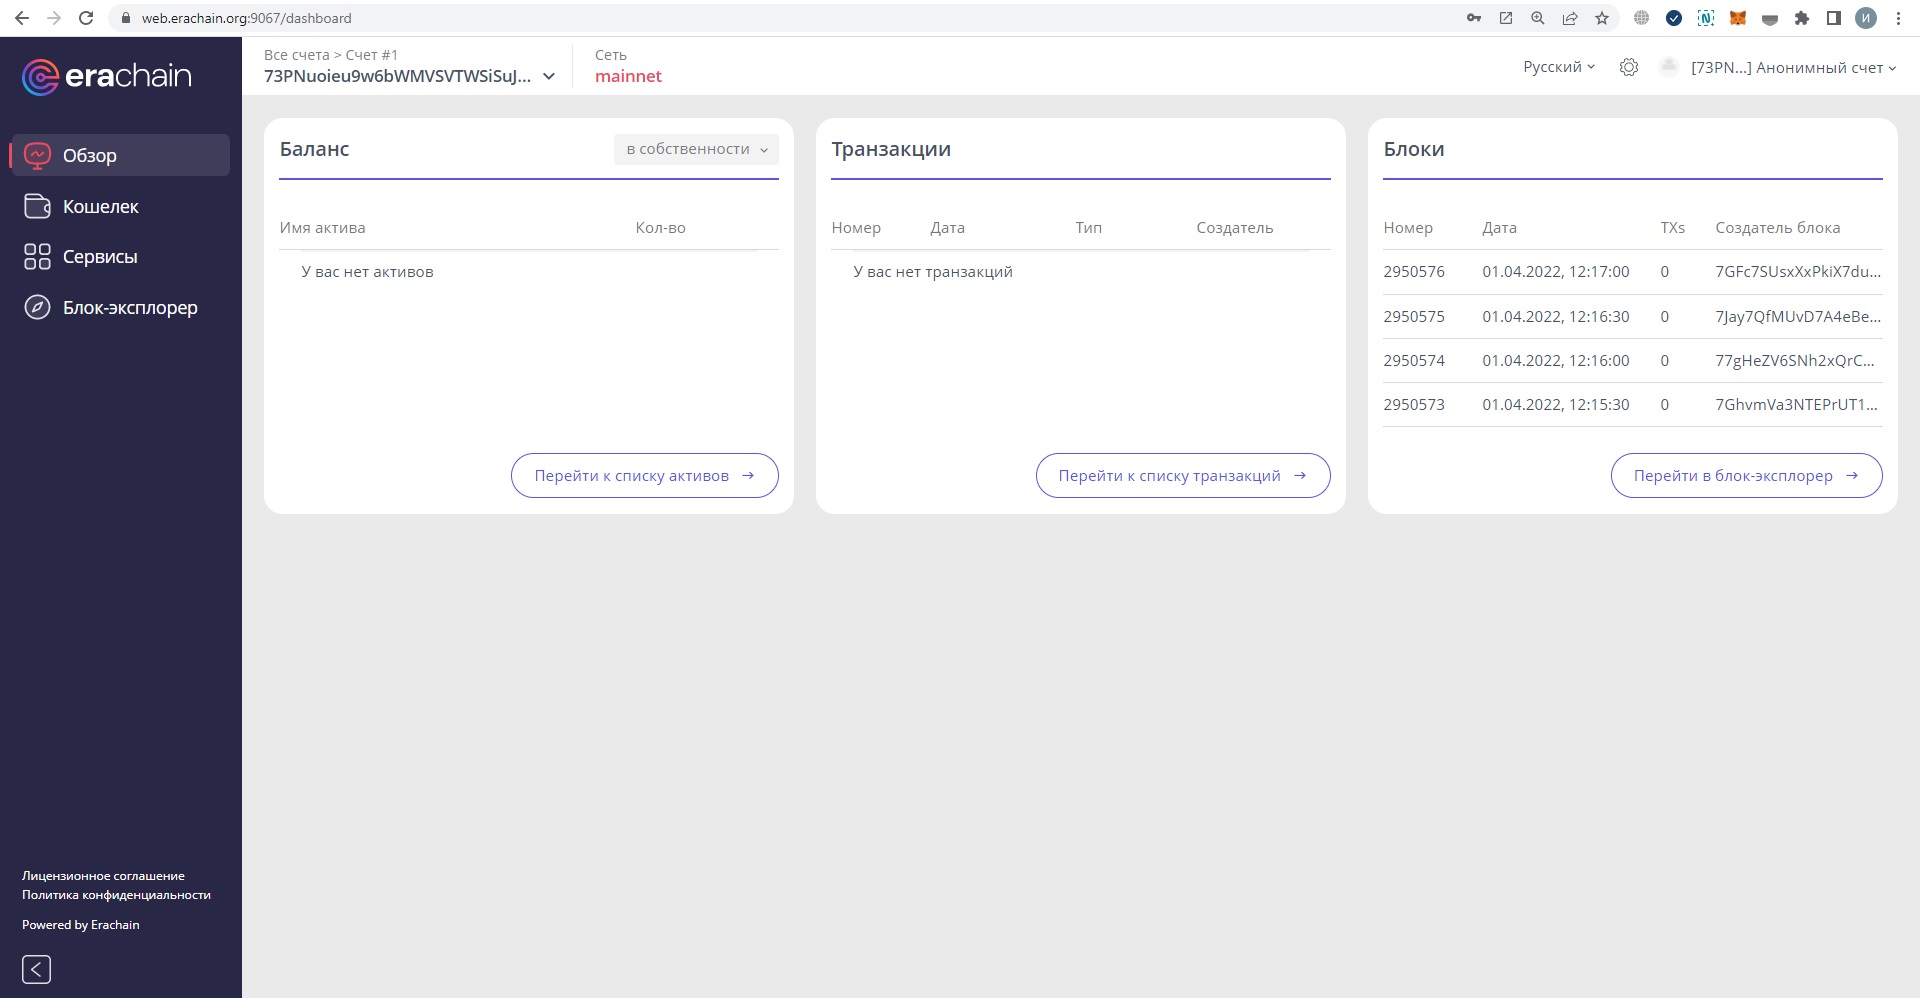Open Лицензионное соглашение link
This screenshot has width=1920, height=998.
pyautogui.click(x=103, y=876)
